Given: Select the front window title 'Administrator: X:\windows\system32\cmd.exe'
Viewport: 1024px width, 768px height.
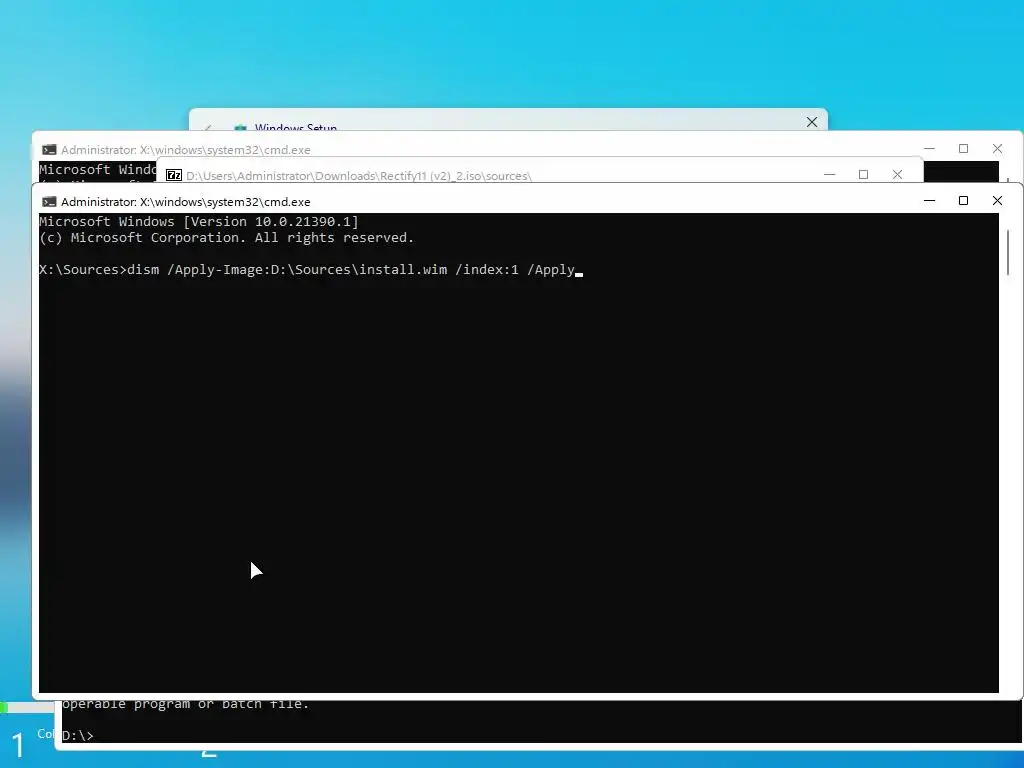Looking at the screenshot, I should pos(185,202).
